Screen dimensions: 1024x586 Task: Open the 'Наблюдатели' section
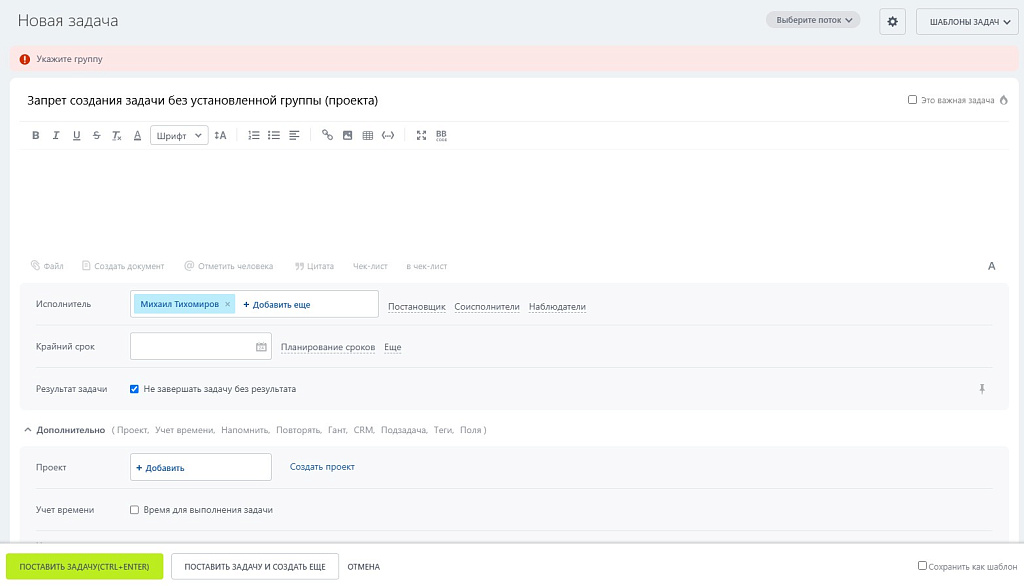[x=557, y=307]
